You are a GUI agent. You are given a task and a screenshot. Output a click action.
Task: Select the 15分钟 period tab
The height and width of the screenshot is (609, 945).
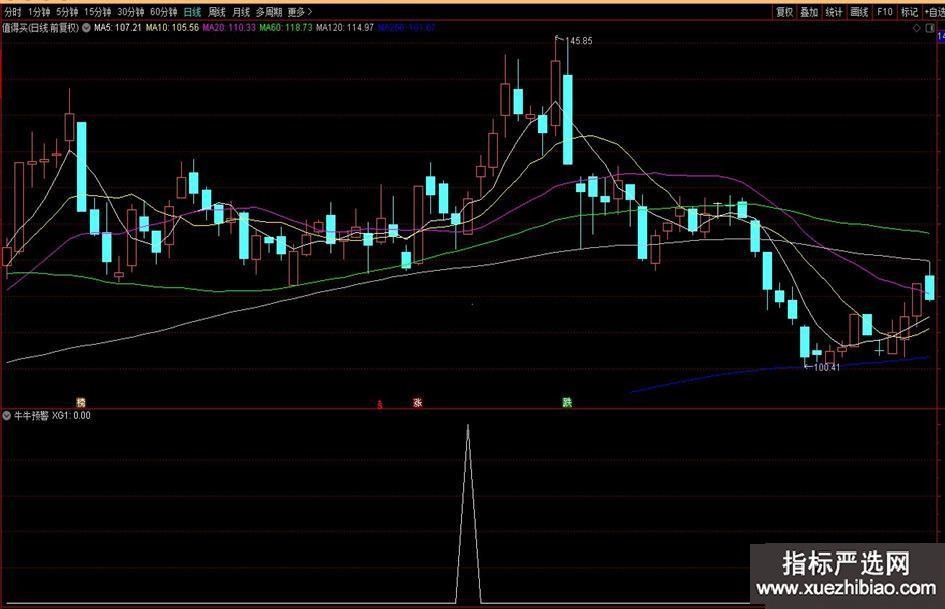click(x=98, y=12)
